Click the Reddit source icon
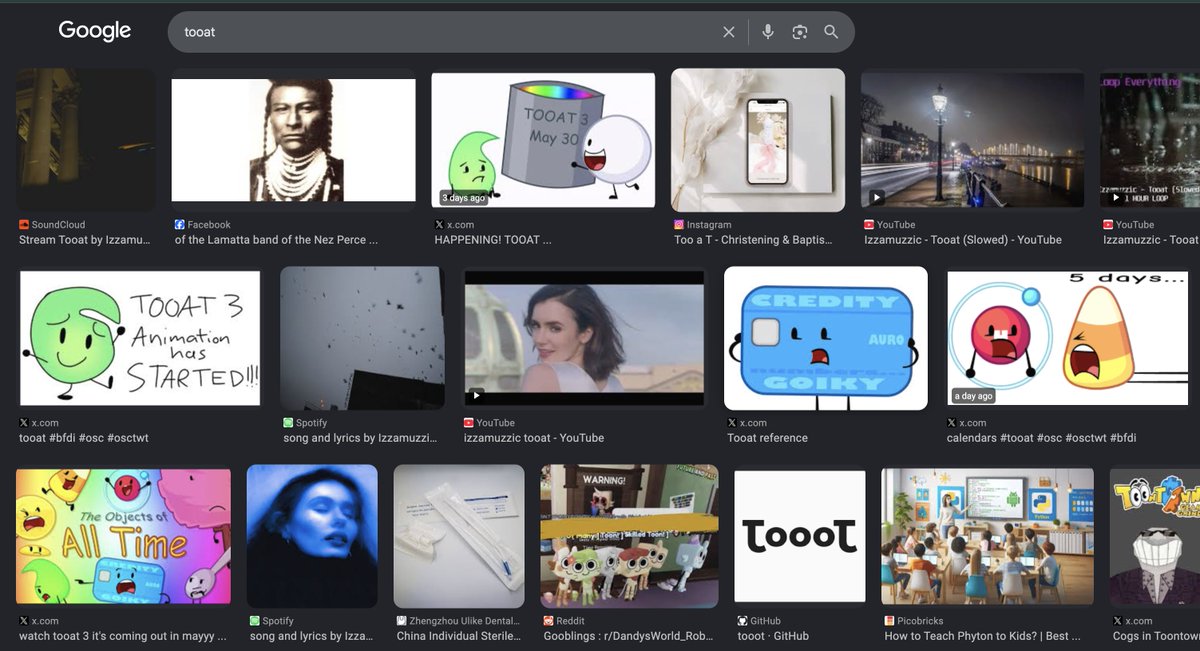The width and height of the screenshot is (1200, 651). click(549, 621)
